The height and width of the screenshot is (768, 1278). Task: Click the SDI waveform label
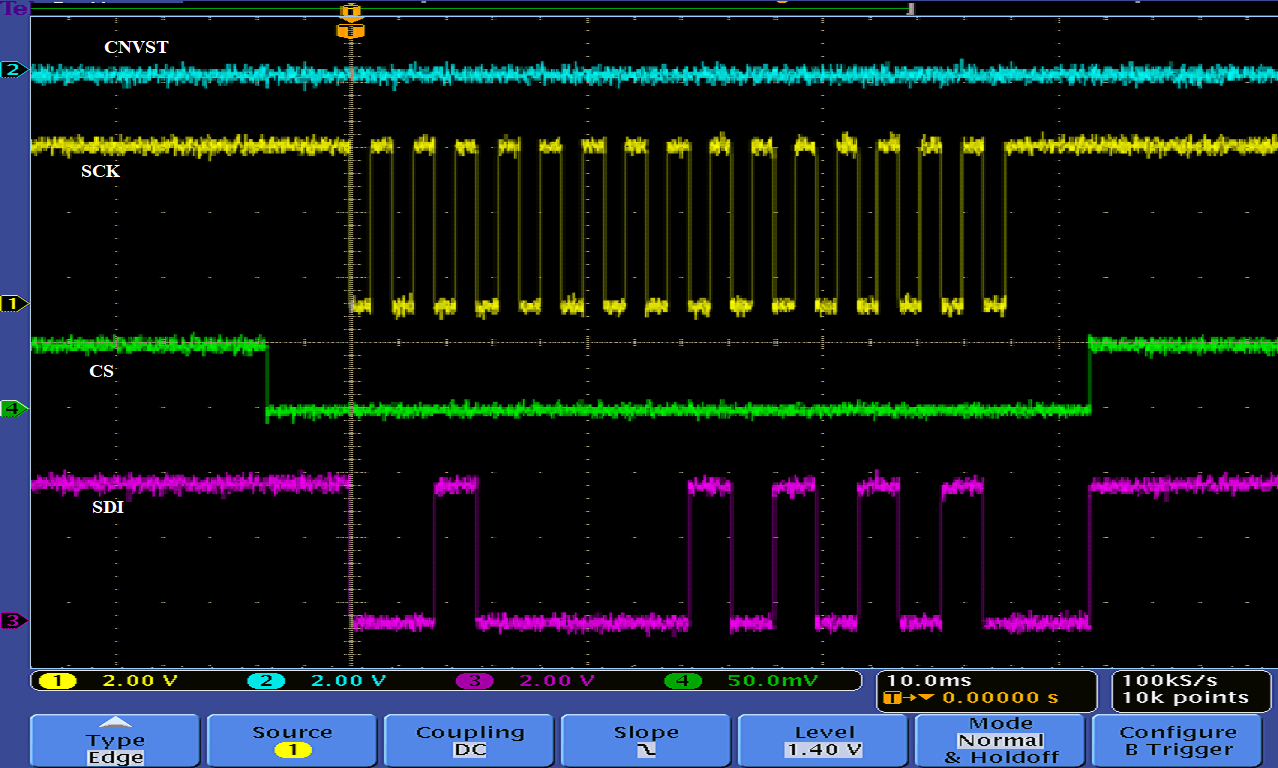click(107, 507)
